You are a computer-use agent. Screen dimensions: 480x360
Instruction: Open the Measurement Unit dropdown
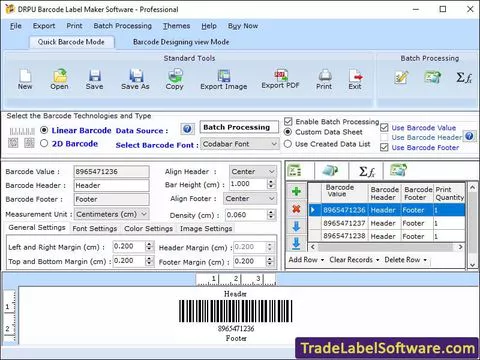tap(111, 214)
